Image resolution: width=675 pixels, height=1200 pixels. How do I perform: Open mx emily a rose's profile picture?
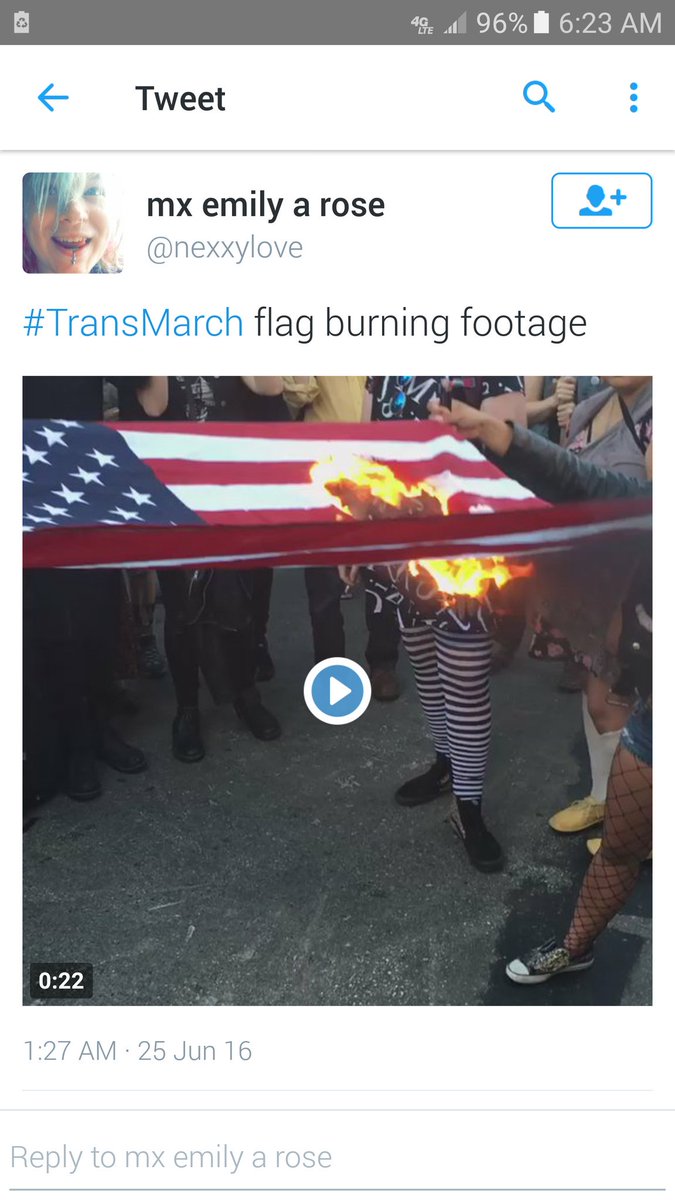(73, 223)
